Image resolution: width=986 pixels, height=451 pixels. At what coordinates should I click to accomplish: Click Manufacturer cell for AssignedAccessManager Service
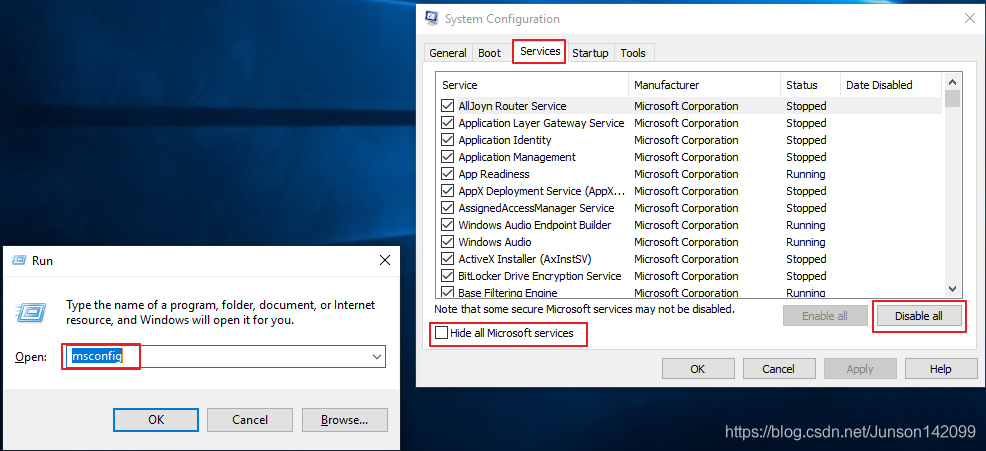pyautogui.click(x=686, y=208)
